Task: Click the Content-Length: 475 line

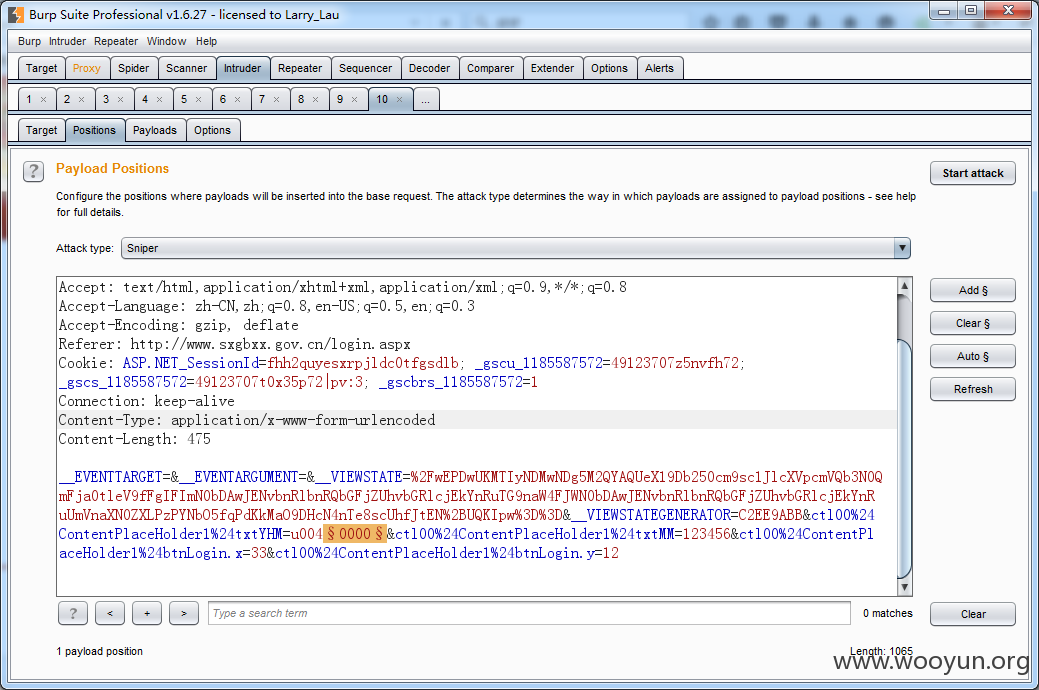Action: 135,439
